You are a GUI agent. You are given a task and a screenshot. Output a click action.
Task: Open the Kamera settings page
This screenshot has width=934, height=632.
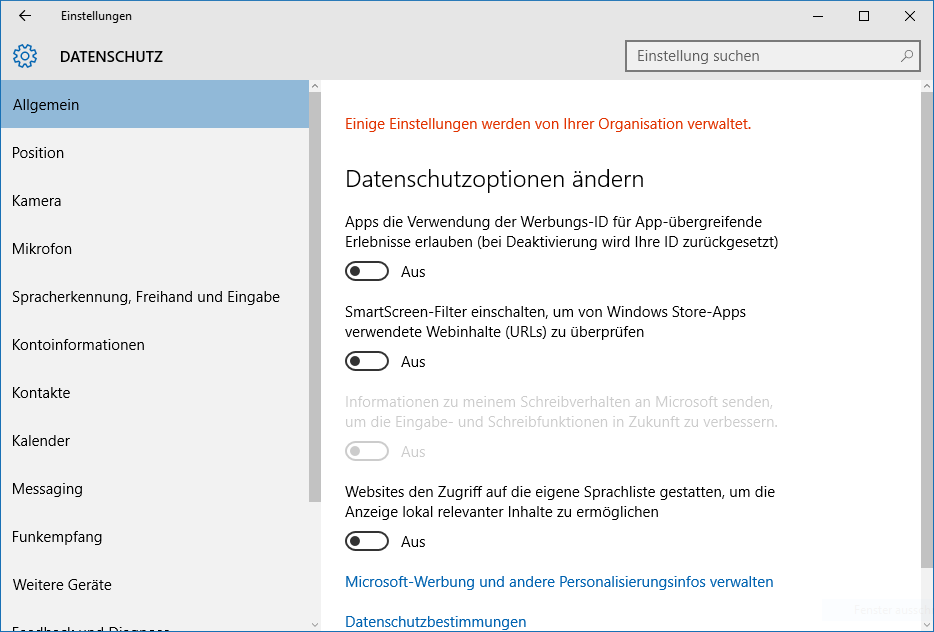click(x=37, y=201)
